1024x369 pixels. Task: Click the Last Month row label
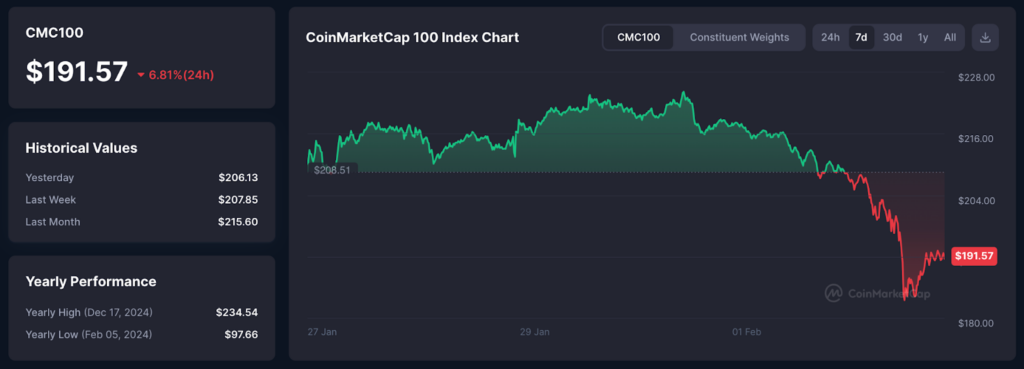click(x=53, y=222)
